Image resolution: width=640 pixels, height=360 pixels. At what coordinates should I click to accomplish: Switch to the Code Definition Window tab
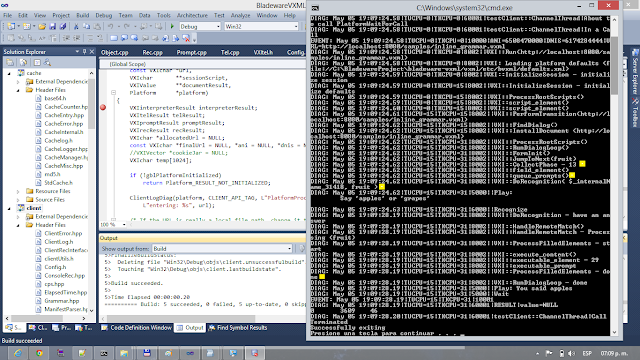136,328
